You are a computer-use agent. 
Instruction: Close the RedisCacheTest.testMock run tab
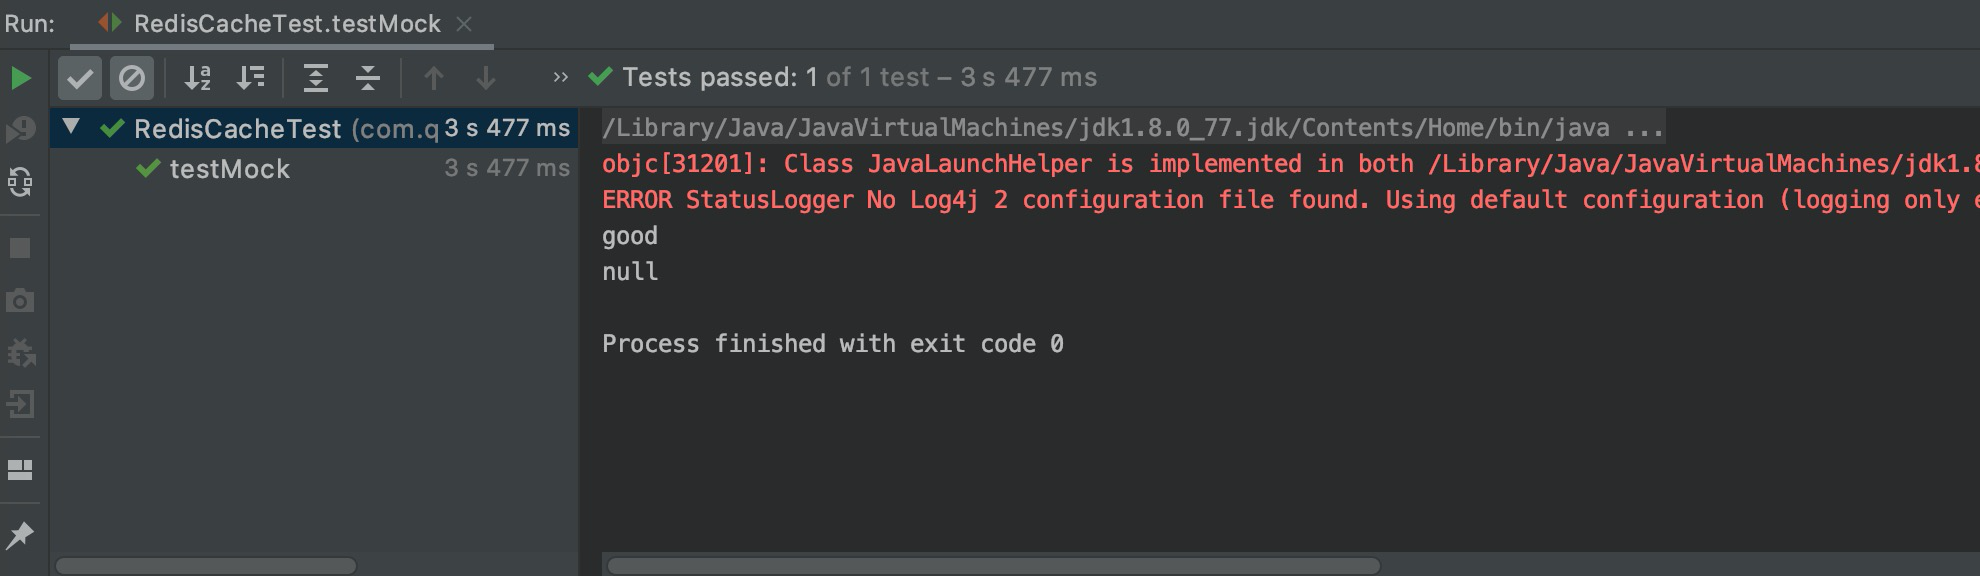pyautogui.click(x=464, y=24)
